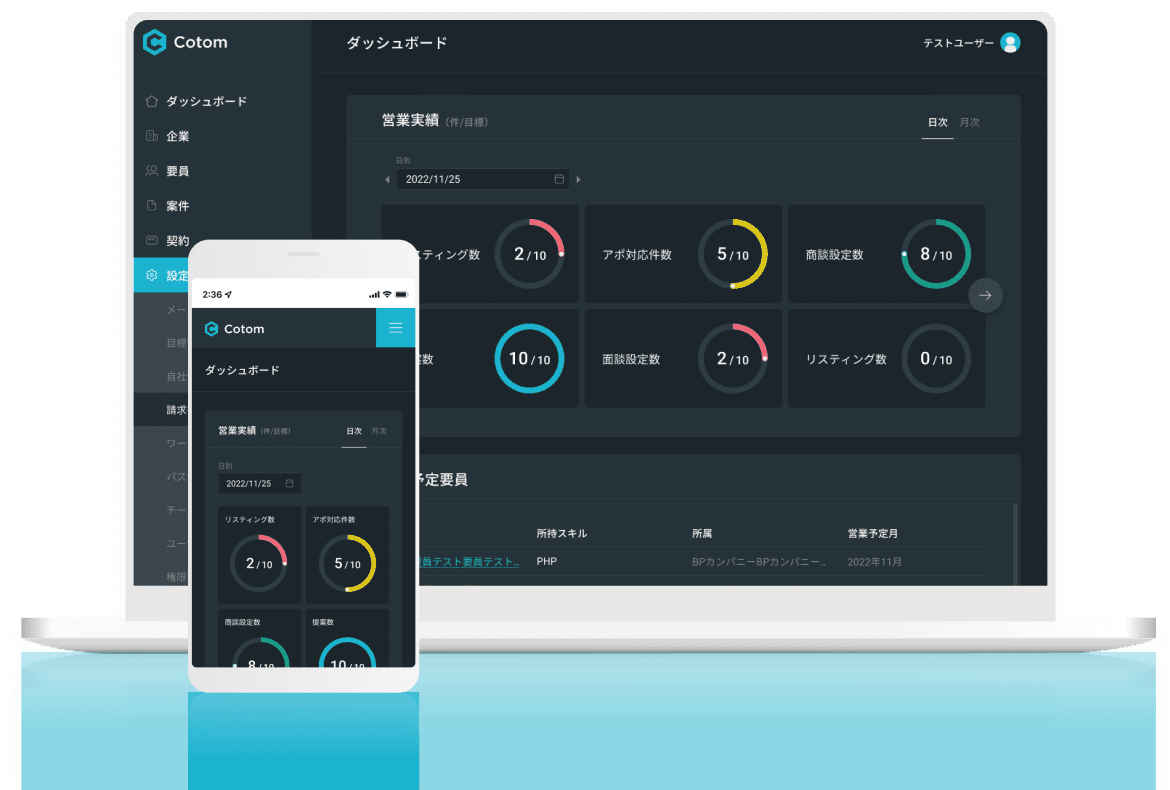Go to next date with right arrow
Image resolution: width=1170 pixels, height=790 pixels.
tap(578, 179)
